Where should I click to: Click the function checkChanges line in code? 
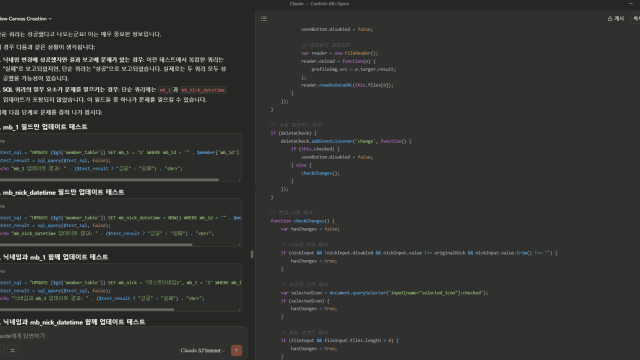point(302,221)
